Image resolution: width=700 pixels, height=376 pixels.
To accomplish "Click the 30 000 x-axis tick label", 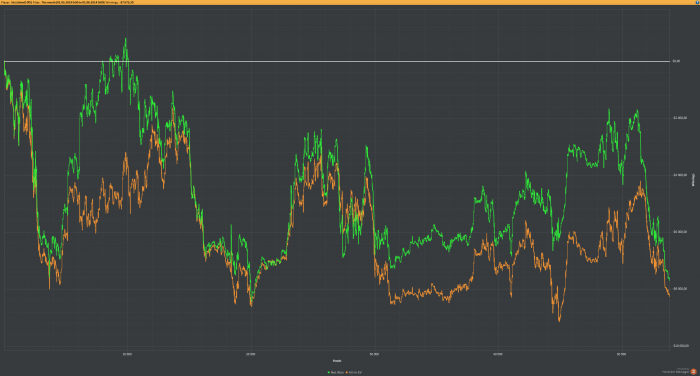I will pyautogui.click(x=374, y=354).
